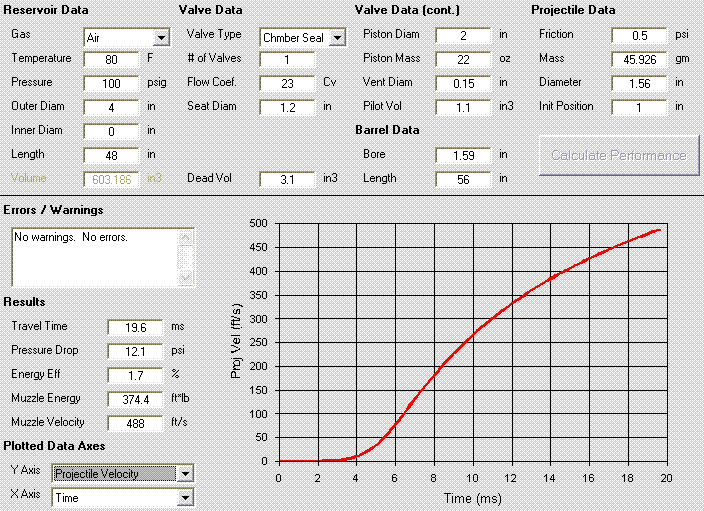Click the 'Projectile Data' section heading
This screenshot has height=511, width=704.
(573, 10)
